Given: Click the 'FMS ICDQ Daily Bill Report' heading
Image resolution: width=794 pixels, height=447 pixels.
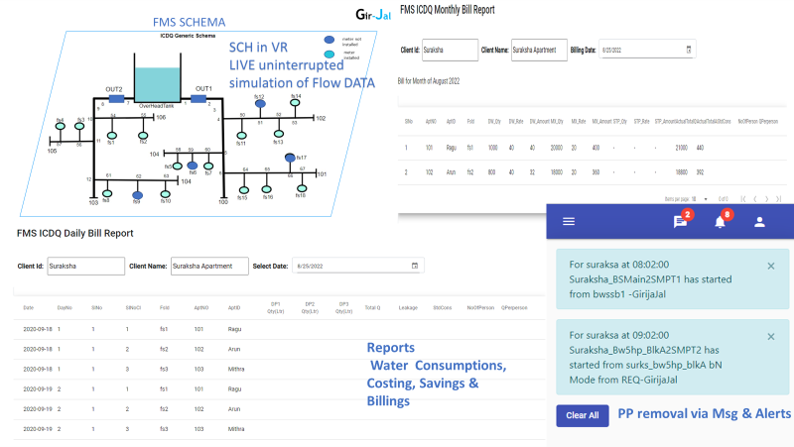Looking at the screenshot, I should [x=75, y=233].
